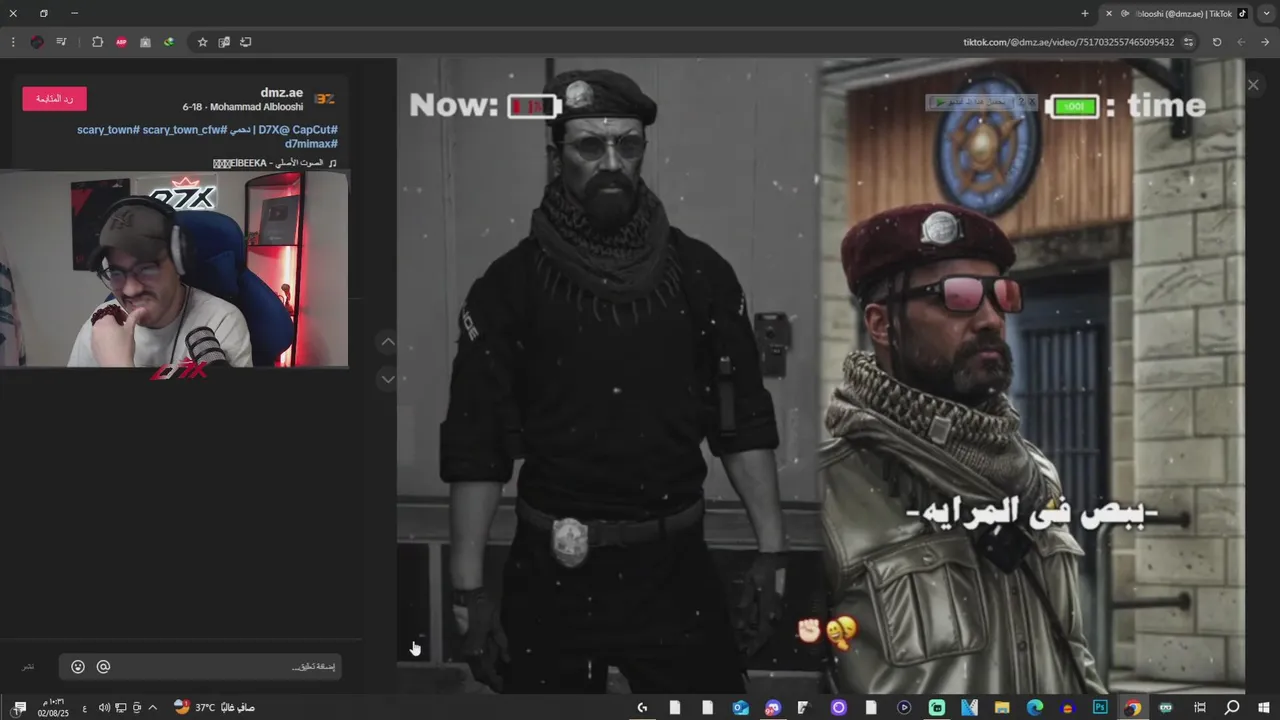Open the purple circle app on taskbar

838,707
